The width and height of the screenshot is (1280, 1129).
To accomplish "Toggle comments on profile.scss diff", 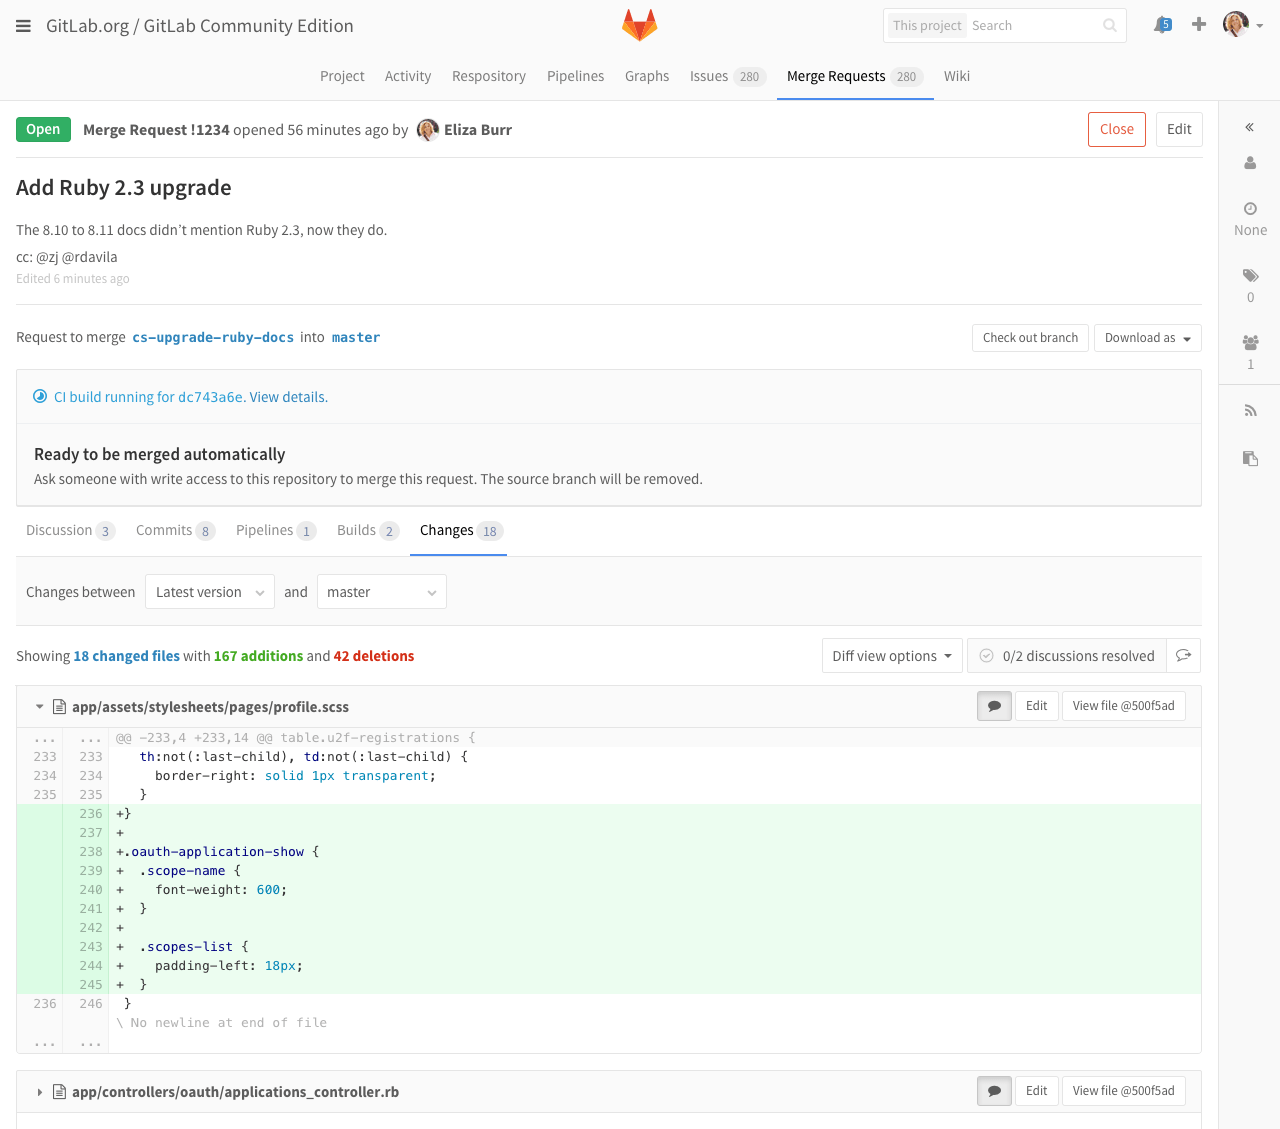I will point(993,705).
